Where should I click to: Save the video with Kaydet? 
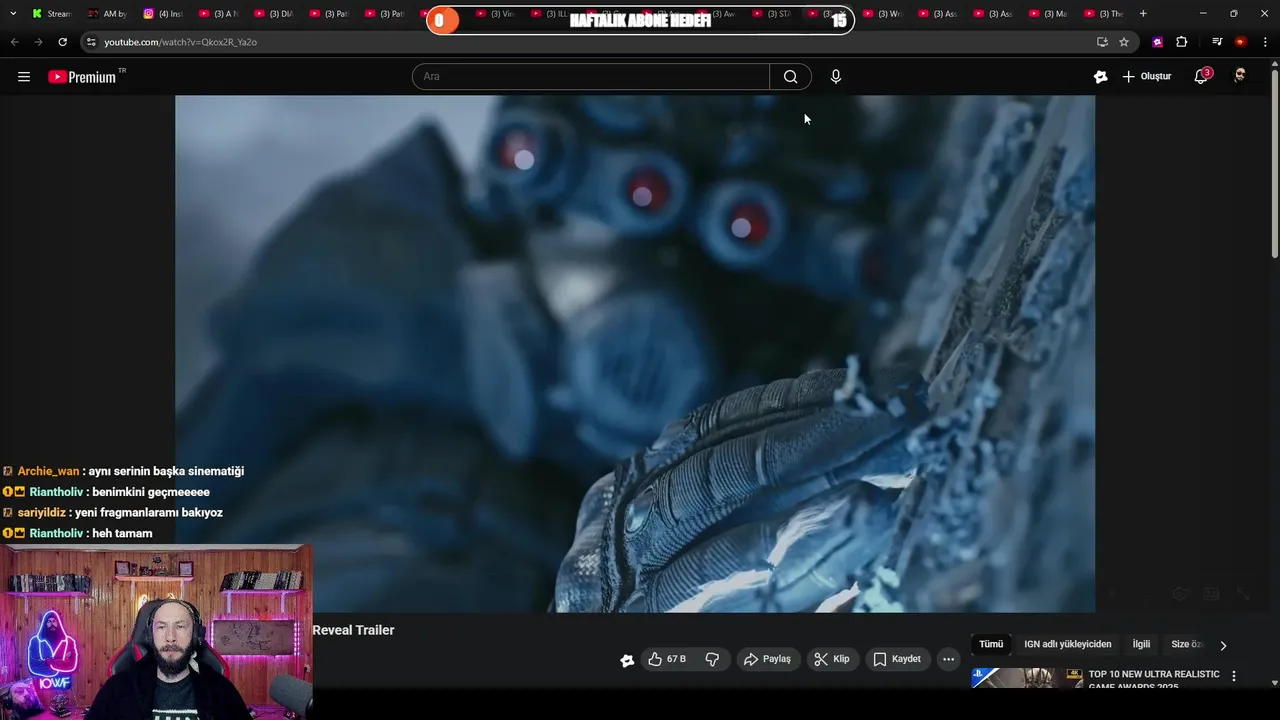pyautogui.click(x=897, y=659)
